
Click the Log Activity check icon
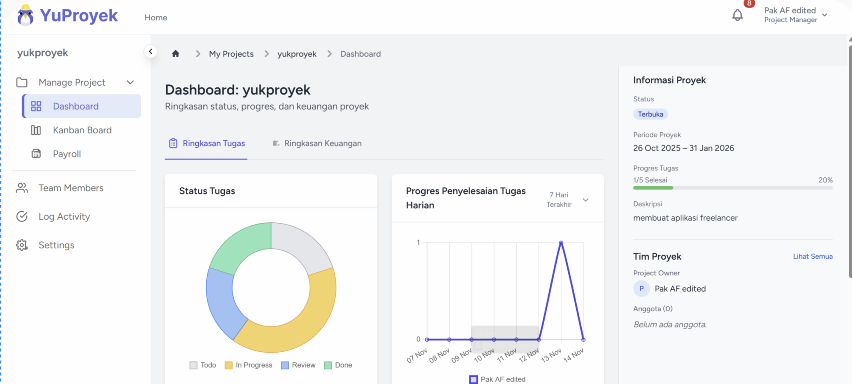click(22, 217)
